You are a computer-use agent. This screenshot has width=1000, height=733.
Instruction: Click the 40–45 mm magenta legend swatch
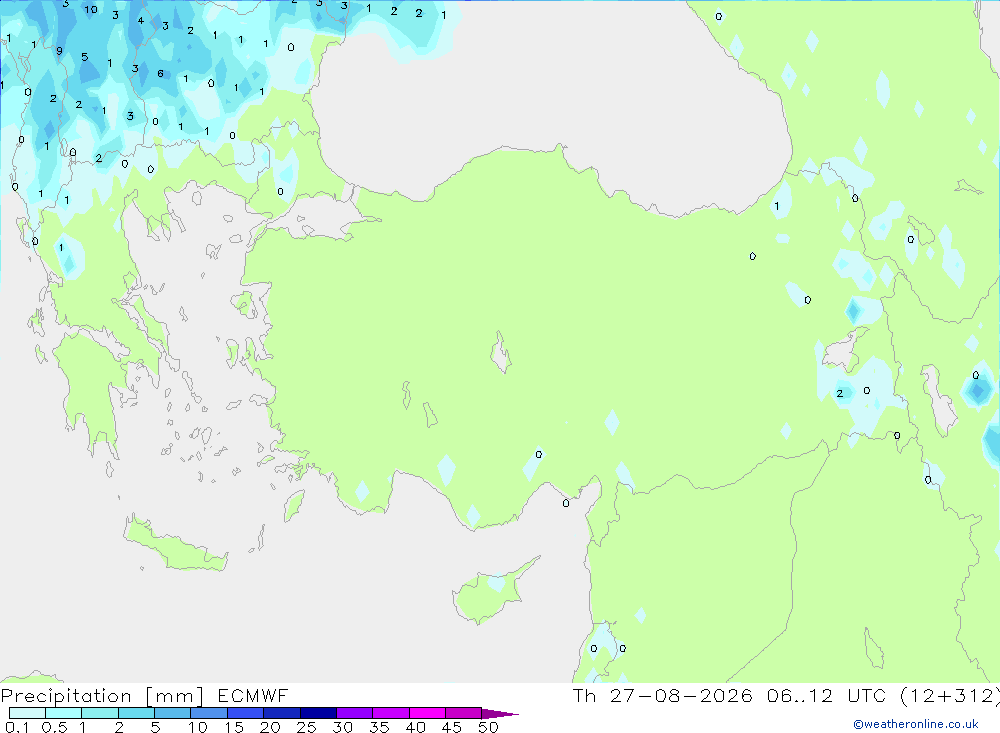click(x=427, y=713)
